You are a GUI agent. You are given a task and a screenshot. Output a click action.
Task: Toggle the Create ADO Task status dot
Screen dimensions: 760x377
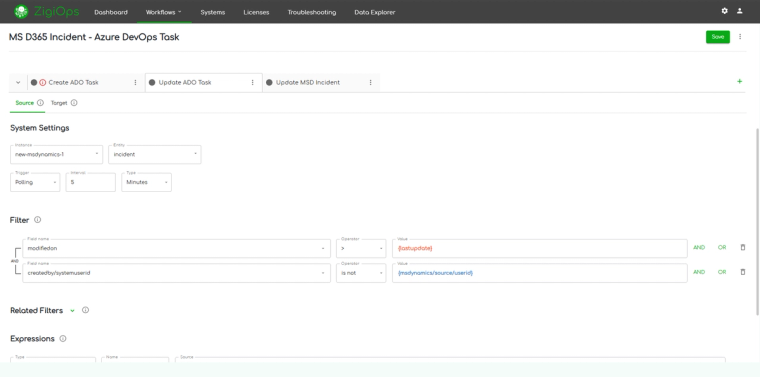[34, 82]
